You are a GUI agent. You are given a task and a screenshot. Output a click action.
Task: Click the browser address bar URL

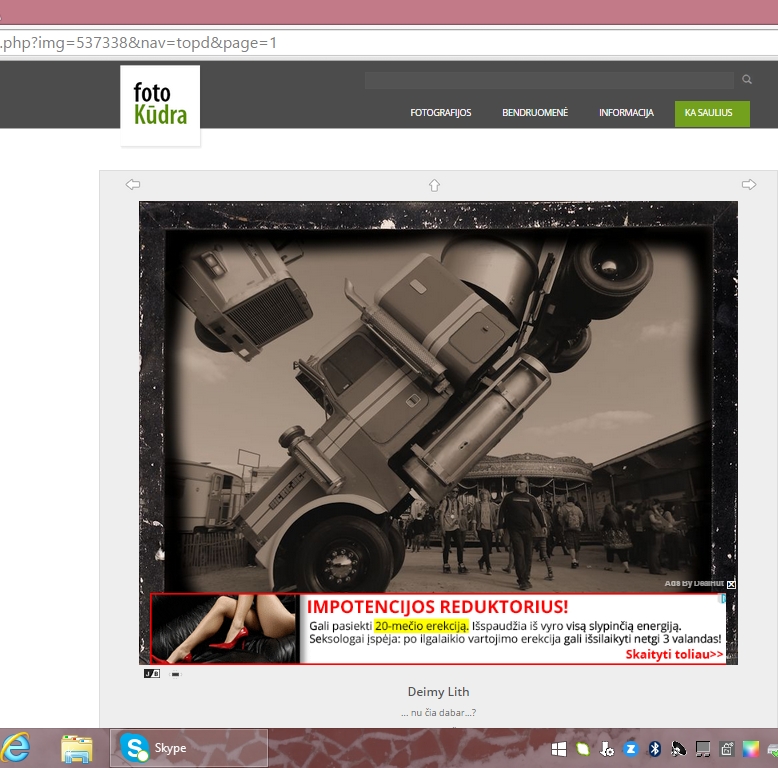[x=140, y=43]
